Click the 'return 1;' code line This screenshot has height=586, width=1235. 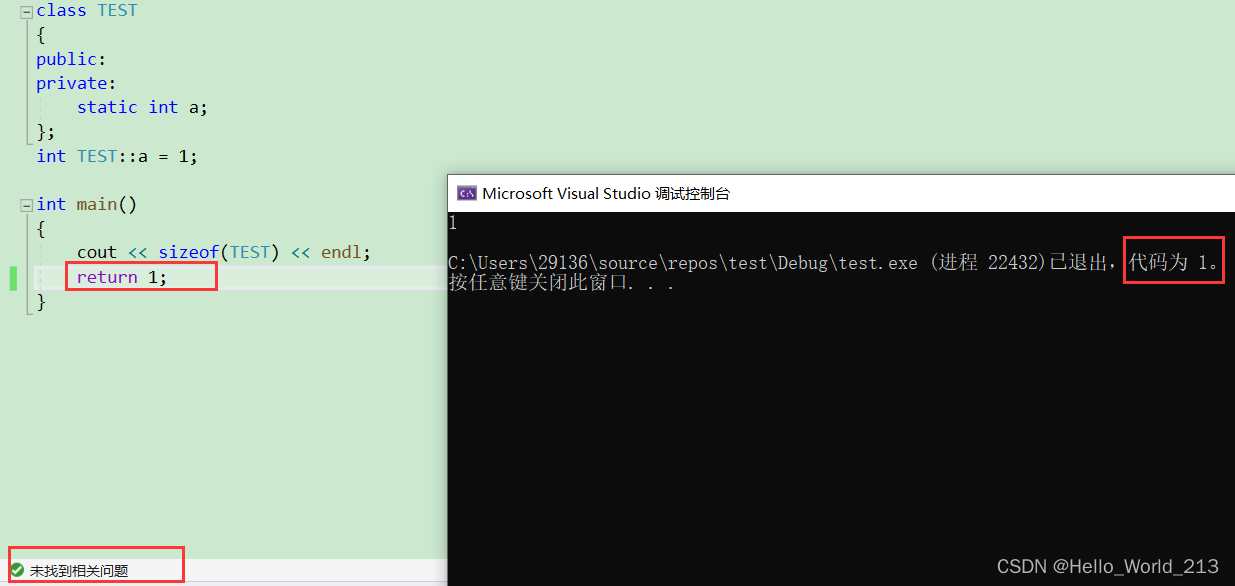click(122, 277)
